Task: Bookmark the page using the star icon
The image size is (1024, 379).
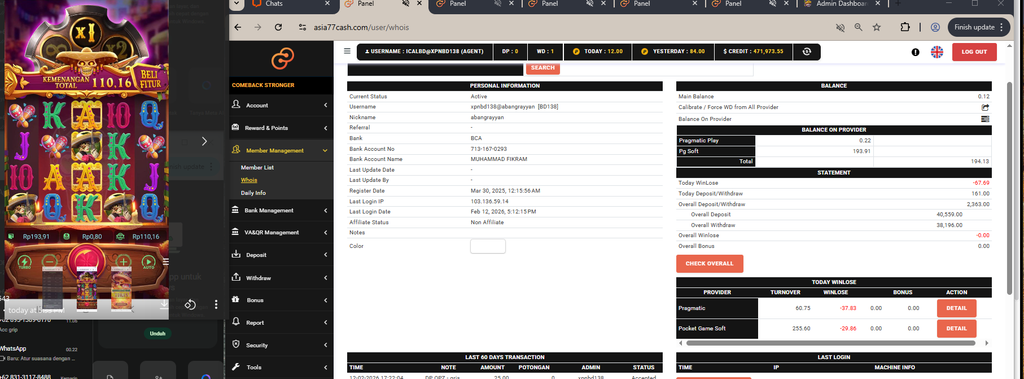Action: click(x=876, y=27)
